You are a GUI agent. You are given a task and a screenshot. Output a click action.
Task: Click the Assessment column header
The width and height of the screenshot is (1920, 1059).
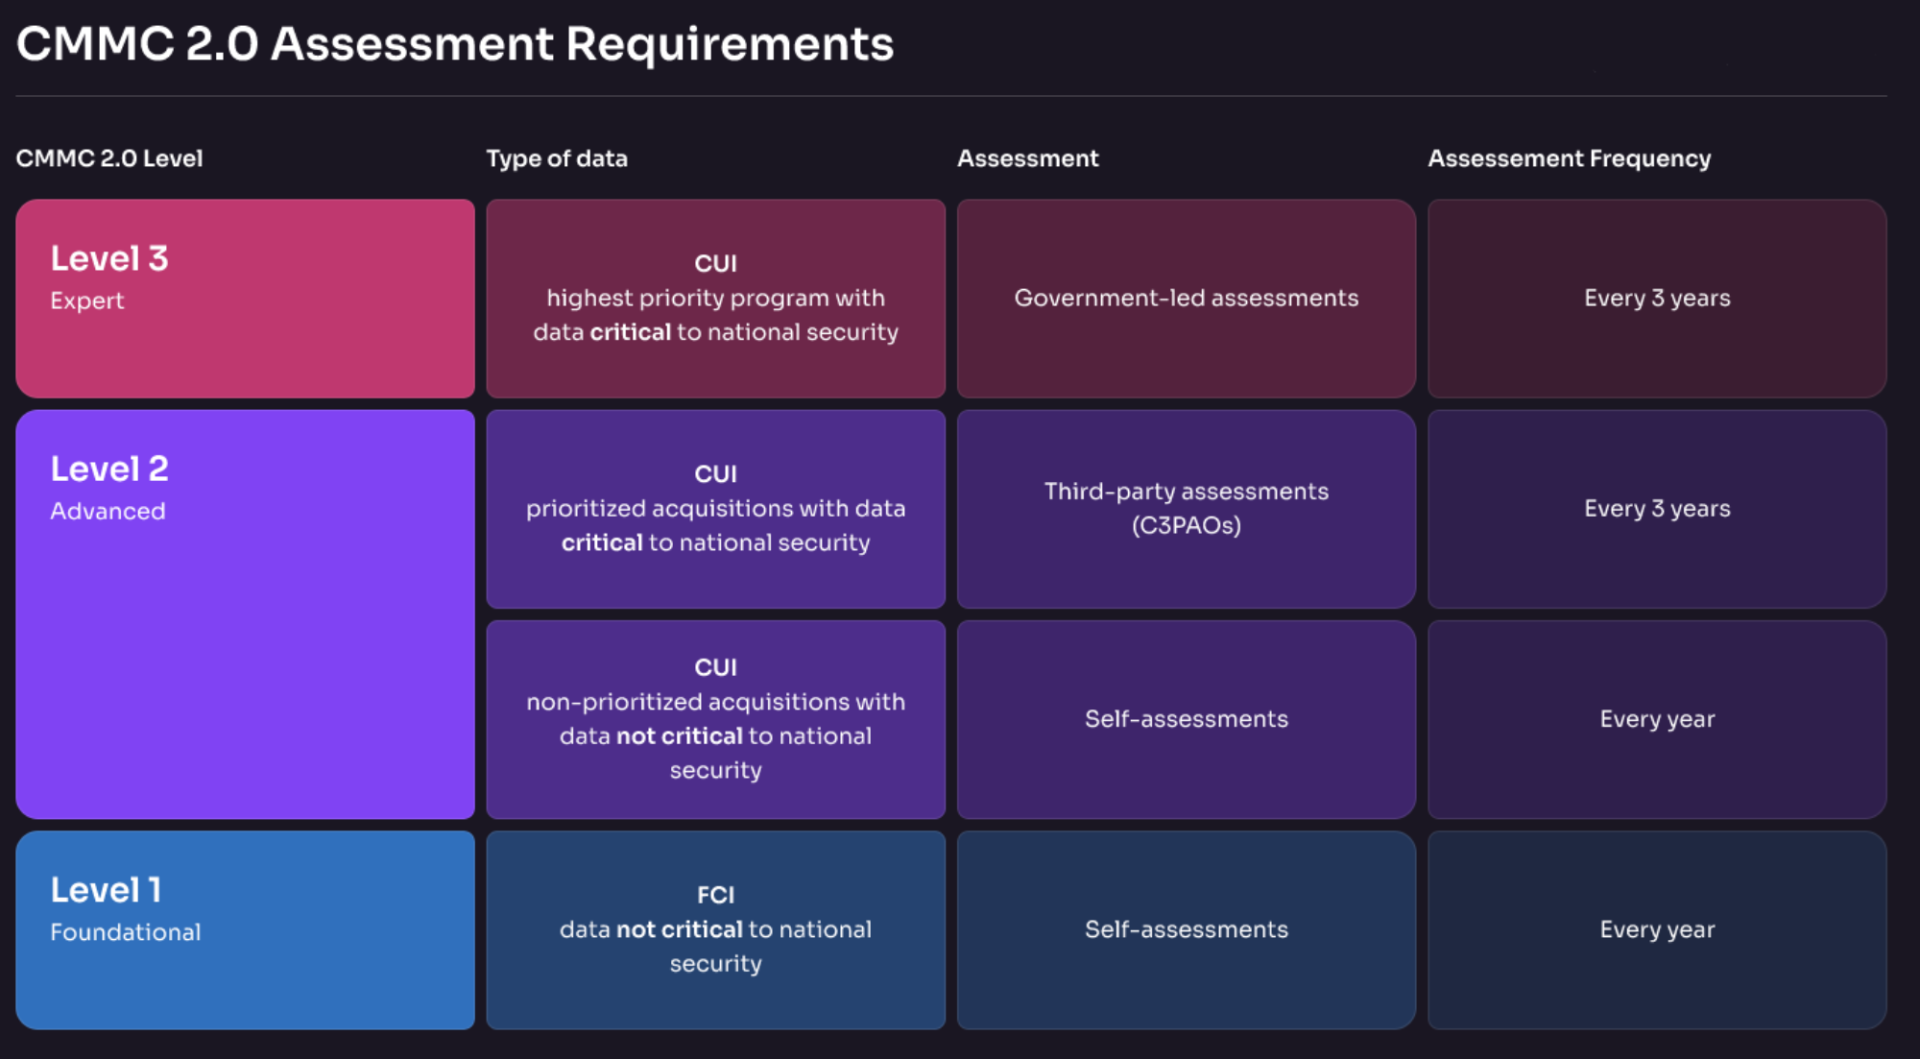pyautogui.click(x=1028, y=158)
